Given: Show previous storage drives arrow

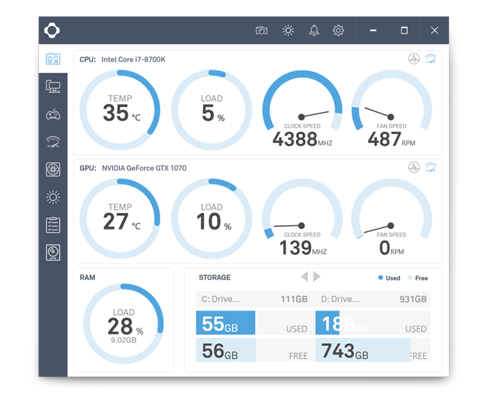Looking at the screenshot, I should (x=304, y=276).
